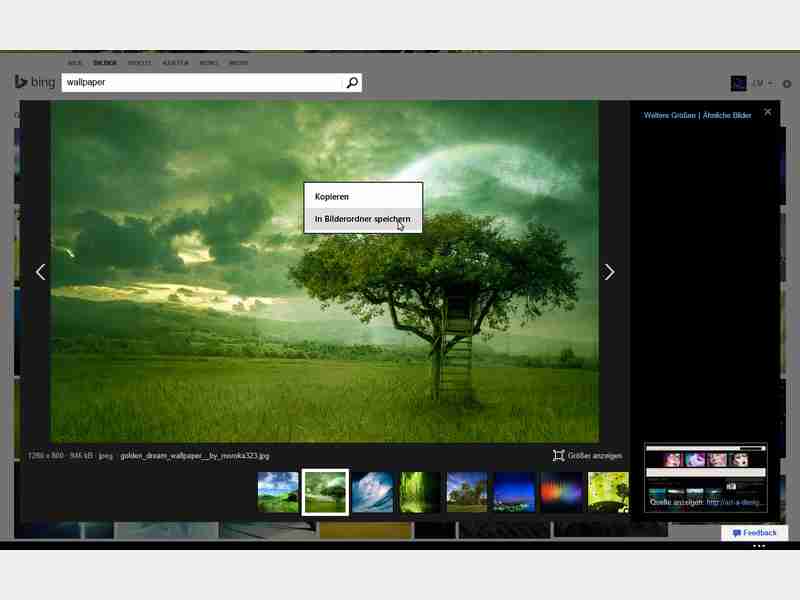The width and height of the screenshot is (800, 600).
Task: Open the Weitere Größen link
Action: tap(669, 115)
